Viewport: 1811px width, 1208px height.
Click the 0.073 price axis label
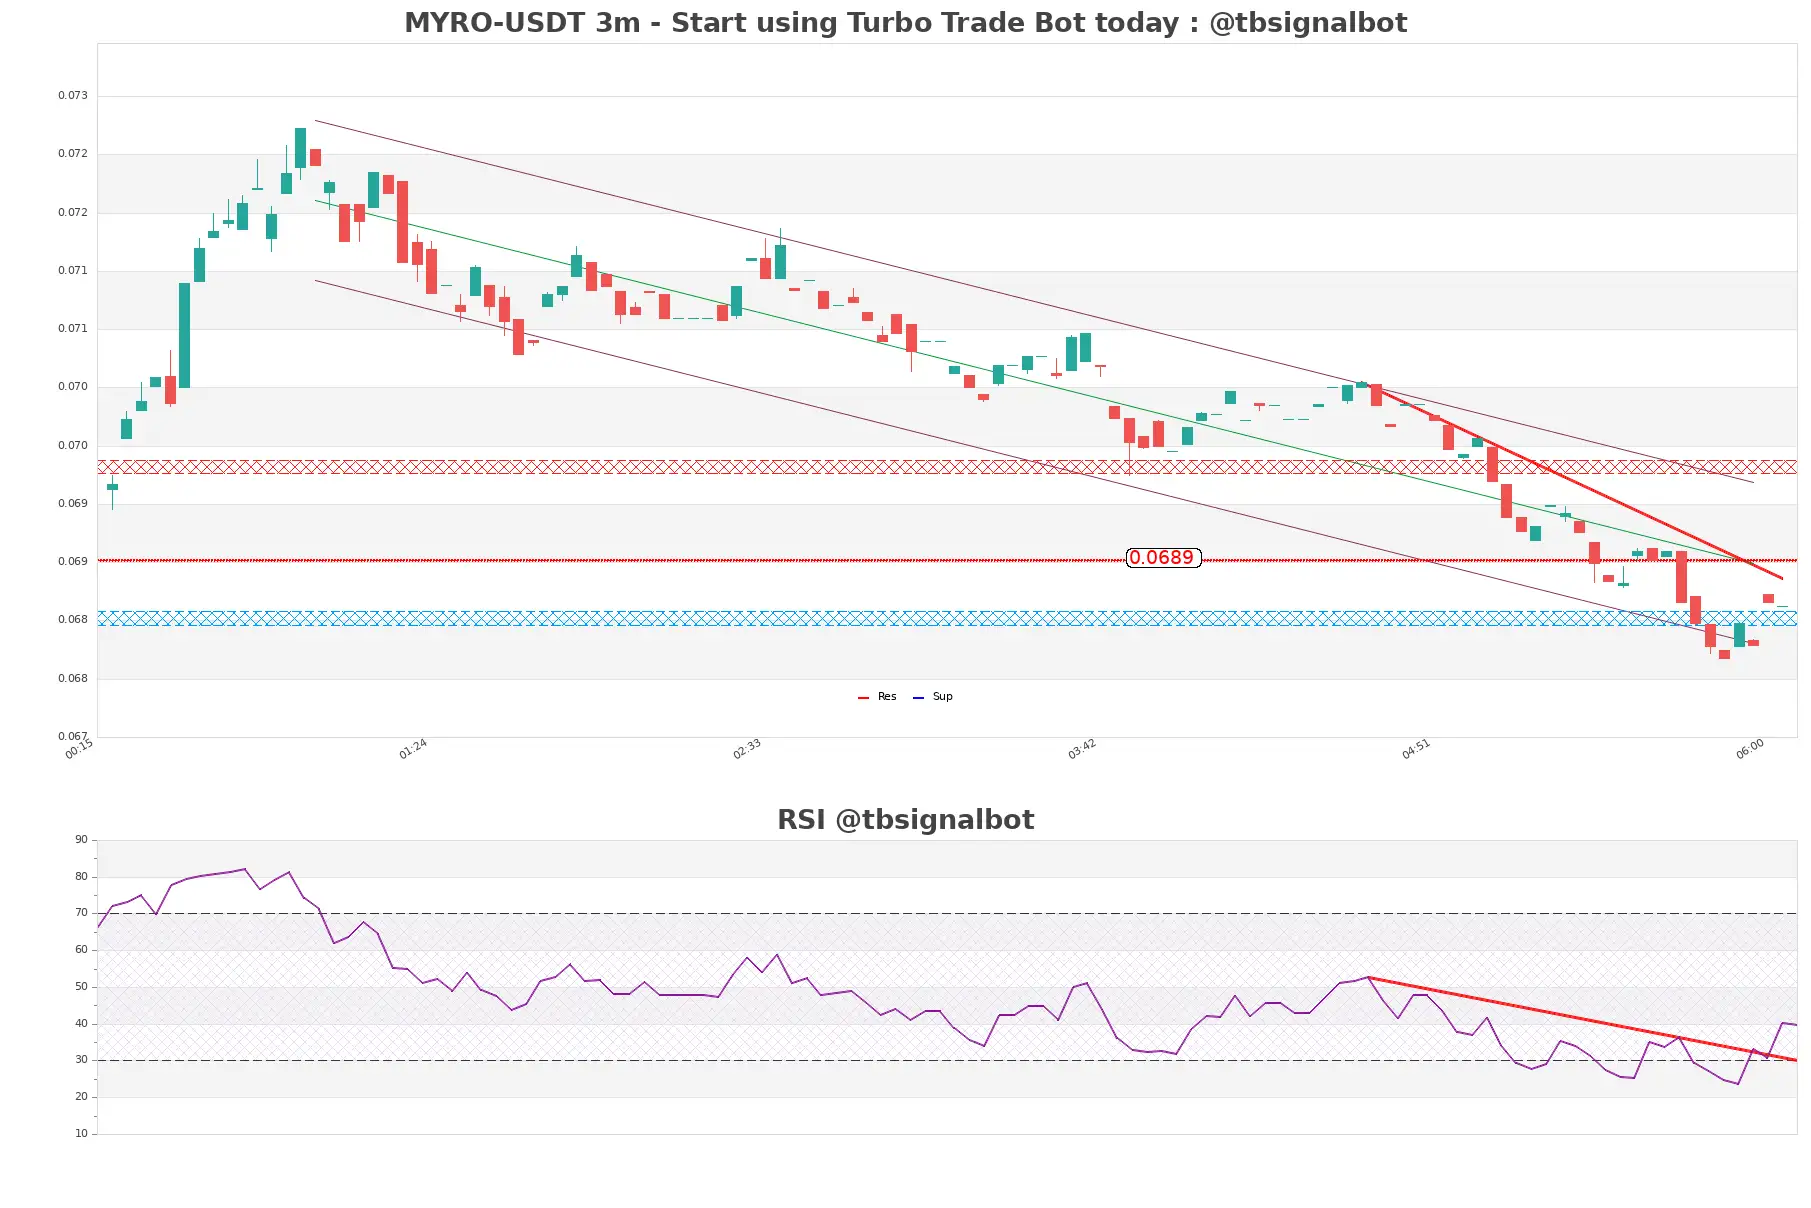73,95
